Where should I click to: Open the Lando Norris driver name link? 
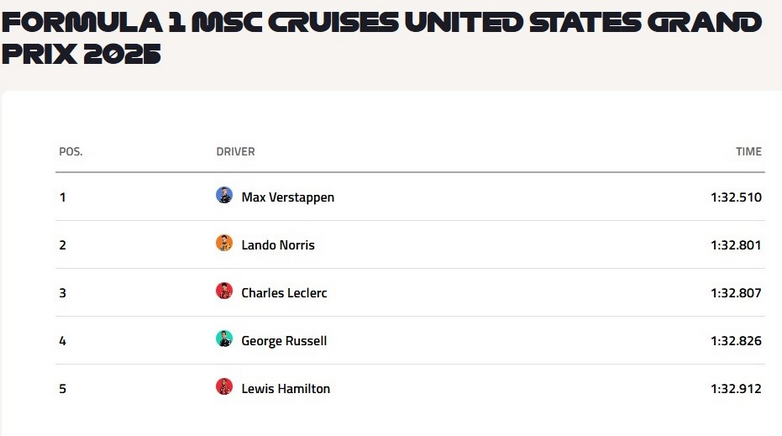tap(278, 245)
